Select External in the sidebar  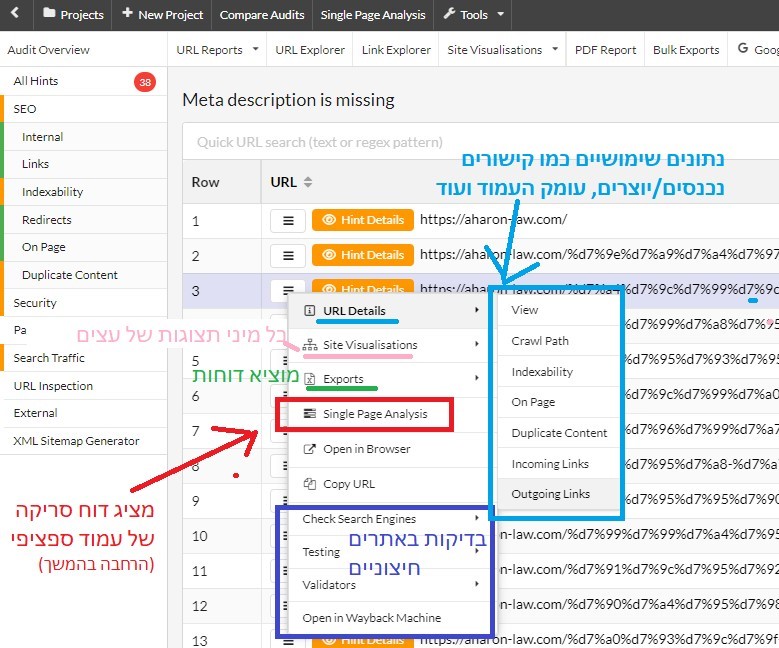(84, 413)
